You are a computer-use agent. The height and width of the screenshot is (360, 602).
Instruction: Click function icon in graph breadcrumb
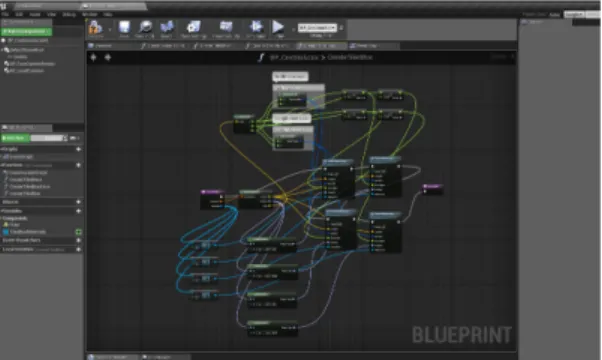click(261, 58)
